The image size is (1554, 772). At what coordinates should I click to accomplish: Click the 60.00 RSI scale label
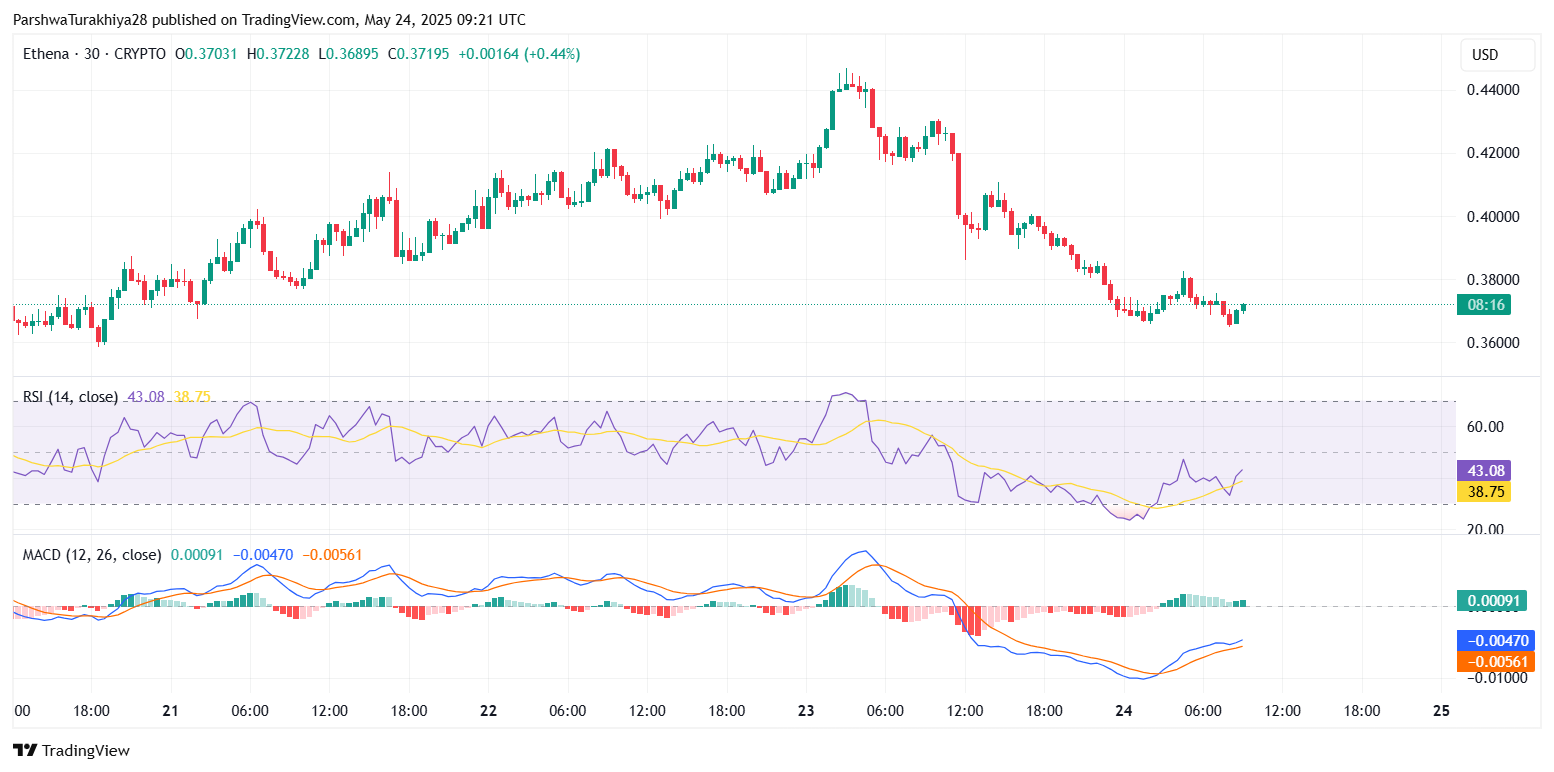tap(1486, 427)
